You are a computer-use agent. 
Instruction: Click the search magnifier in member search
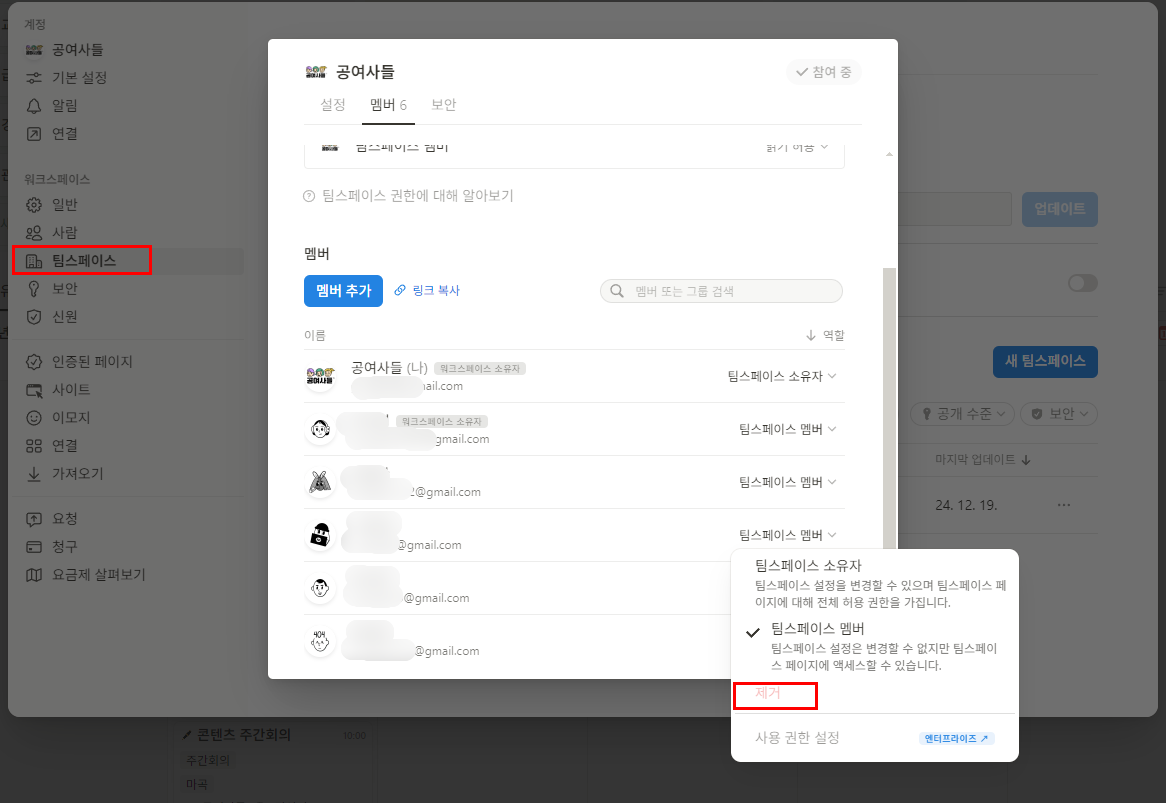point(616,291)
